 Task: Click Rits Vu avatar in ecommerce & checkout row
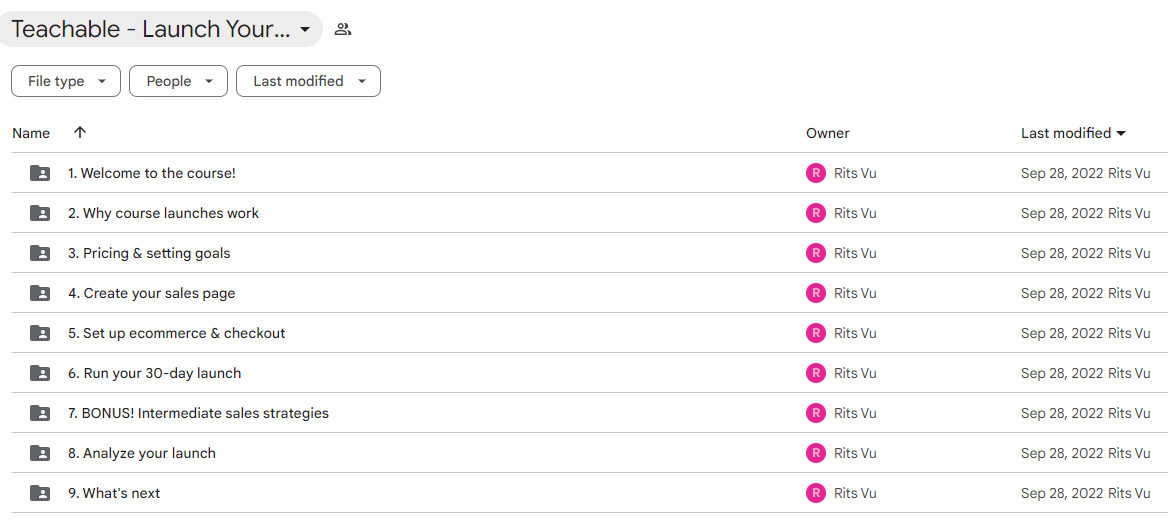point(816,333)
